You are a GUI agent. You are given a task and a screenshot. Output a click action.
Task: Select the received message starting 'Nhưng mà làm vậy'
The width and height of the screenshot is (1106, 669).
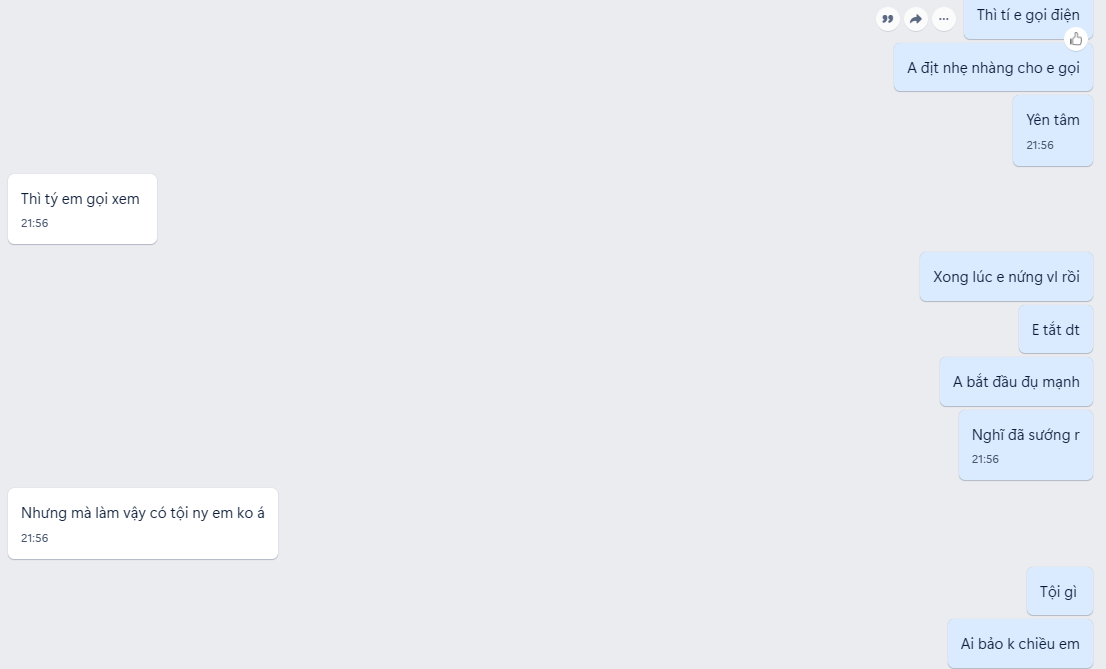142,524
